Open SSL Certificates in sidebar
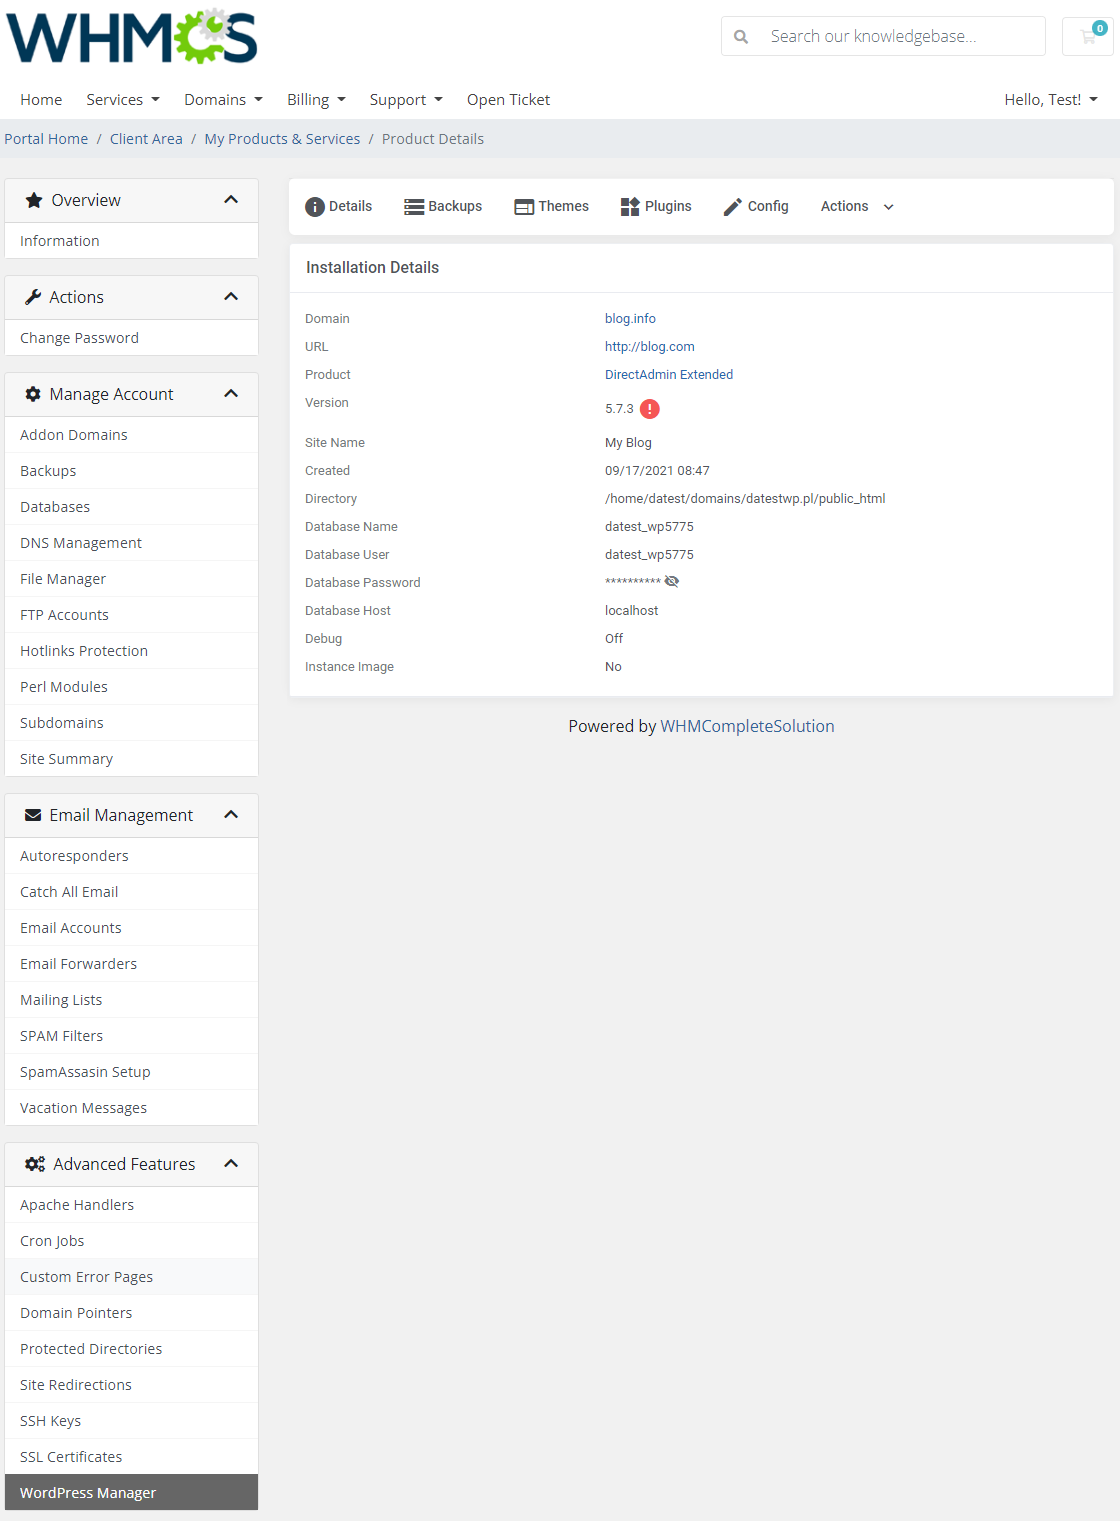 click(132, 1457)
